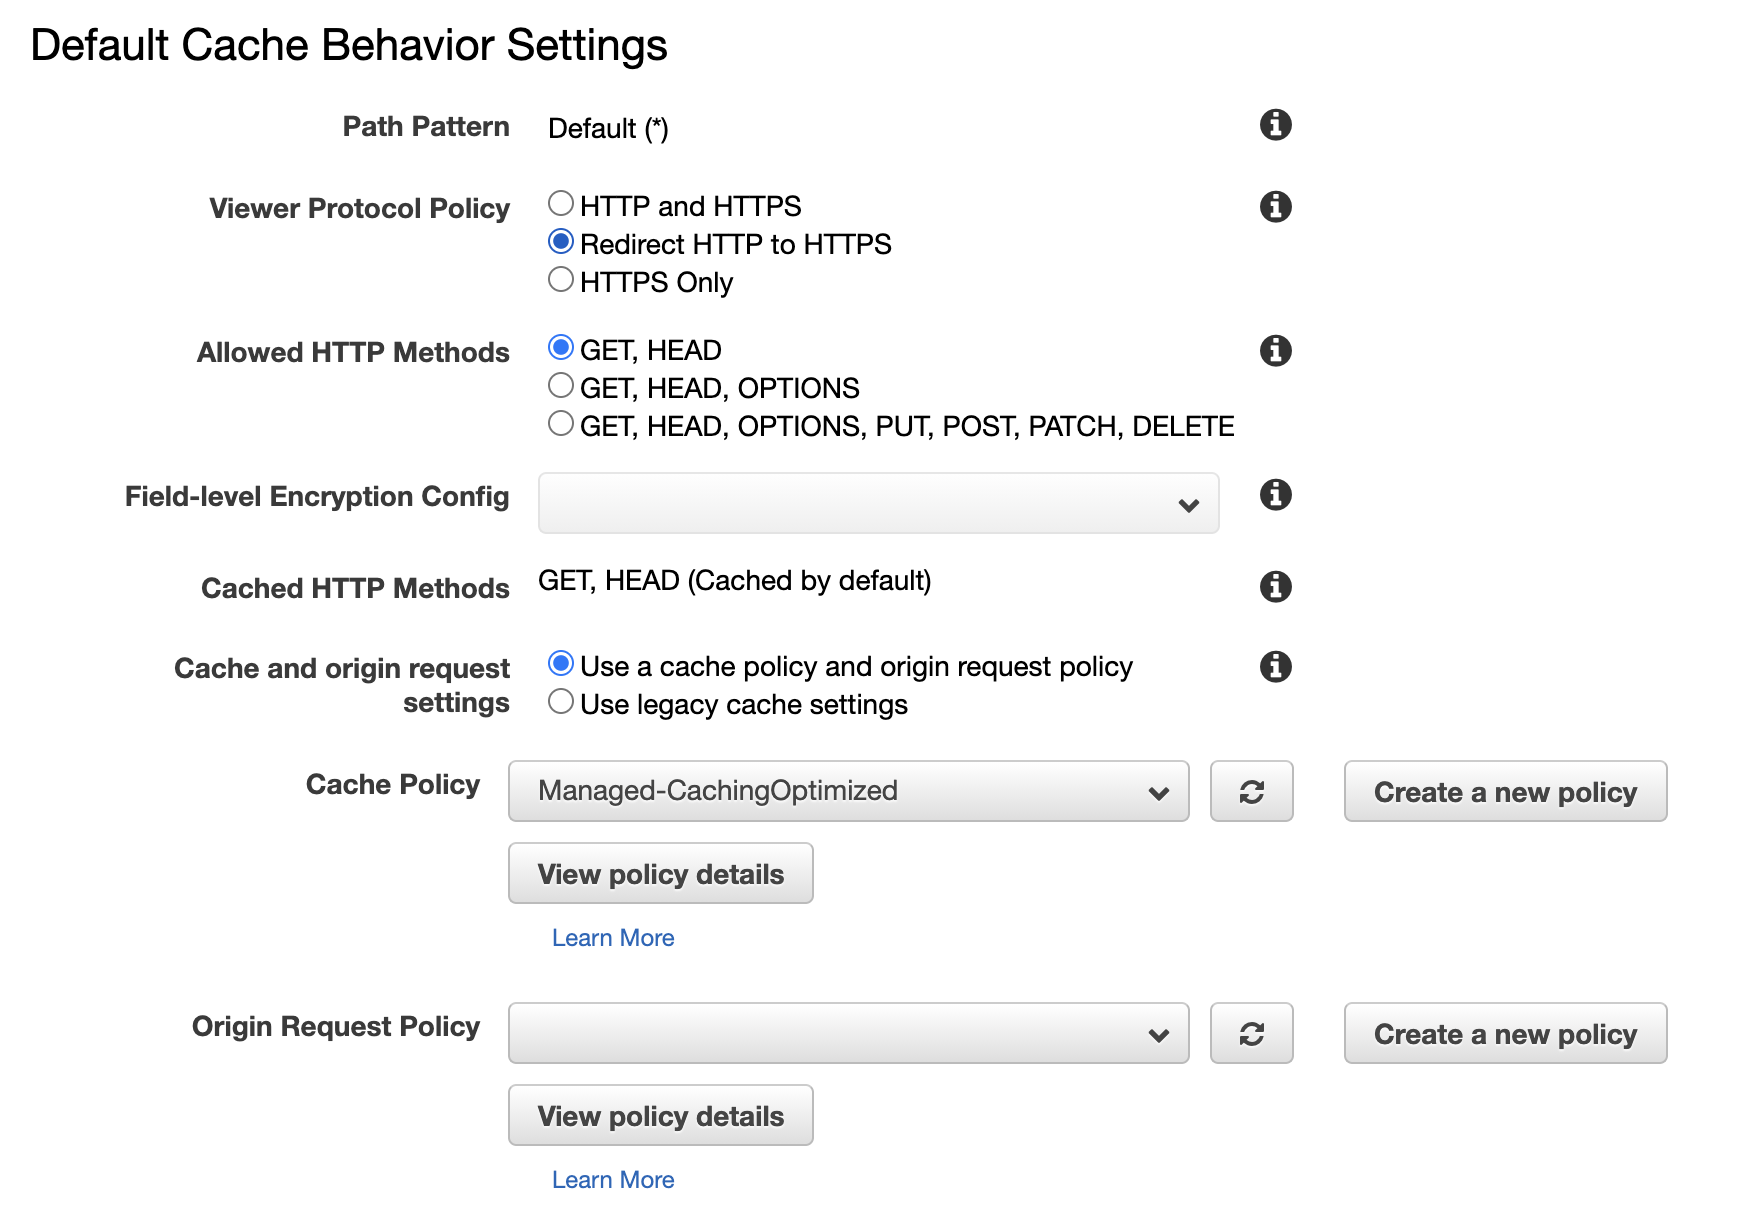Select the HTTP and HTTPS option
The height and width of the screenshot is (1218, 1754).
click(x=561, y=204)
